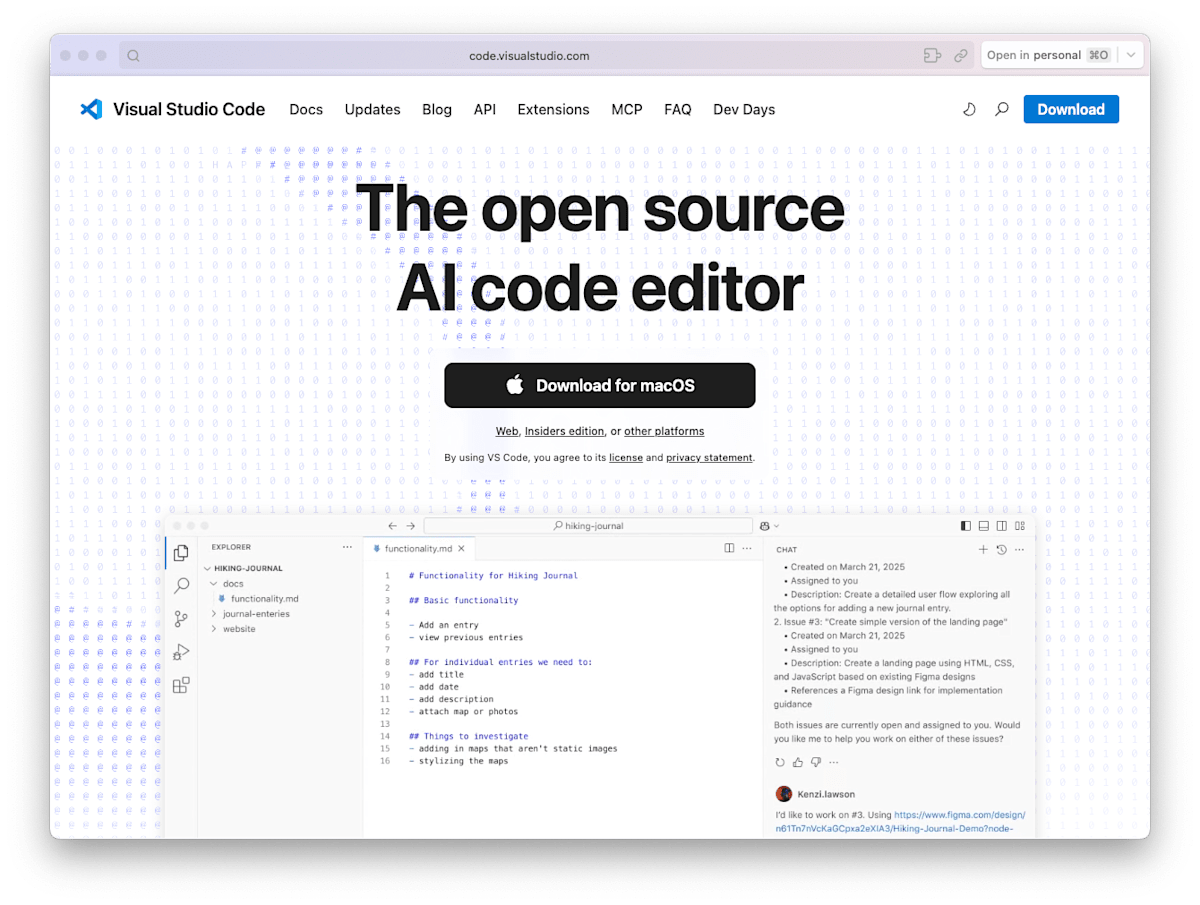Click the ellipsis beside the thumbs down icon

click(x=834, y=762)
